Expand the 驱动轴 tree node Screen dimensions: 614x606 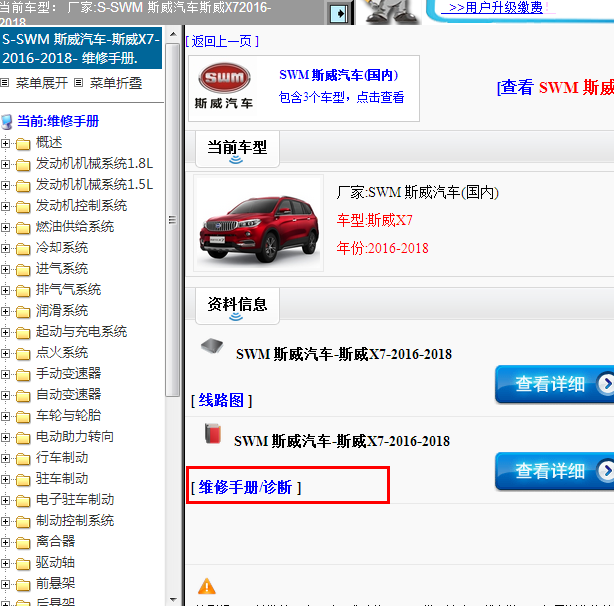point(5,563)
